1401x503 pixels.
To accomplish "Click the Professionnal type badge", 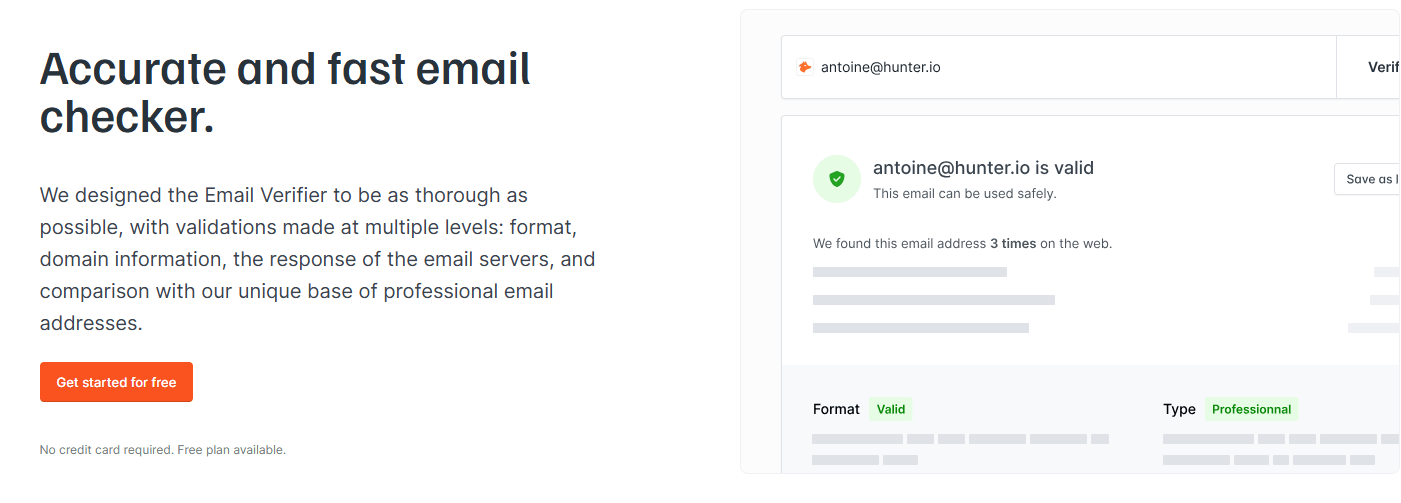I will click(1251, 409).
